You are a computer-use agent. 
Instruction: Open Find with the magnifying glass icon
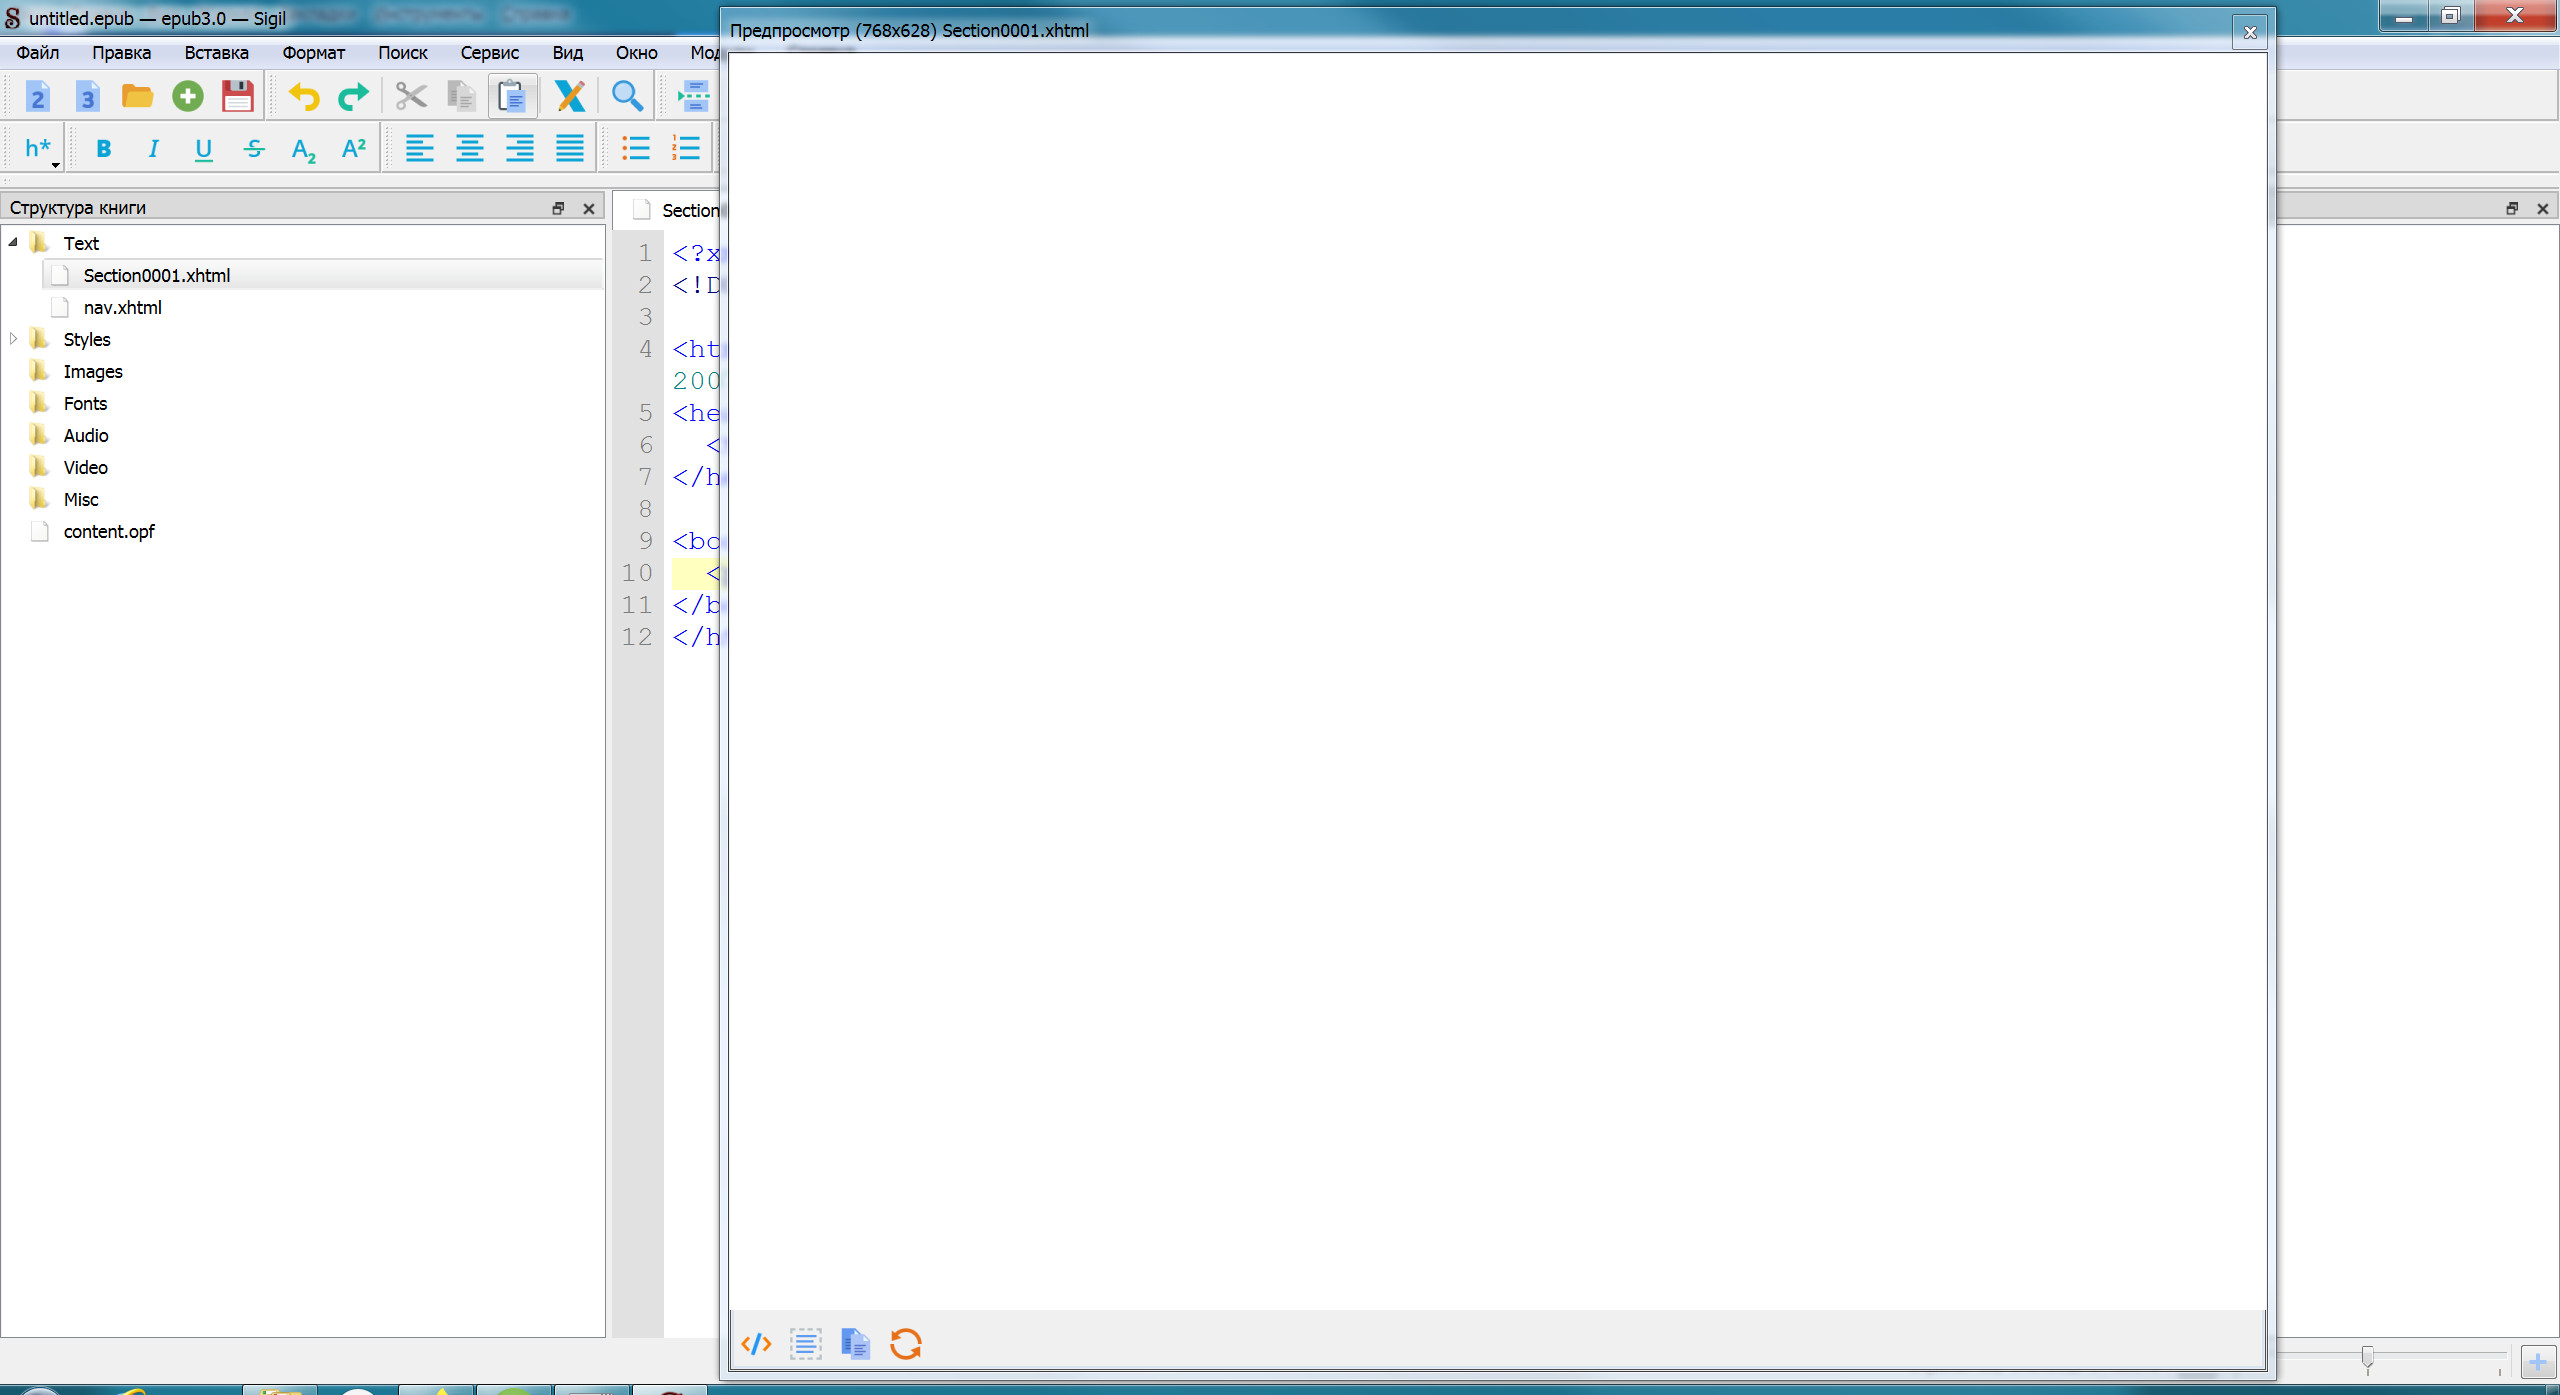(x=627, y=96)
